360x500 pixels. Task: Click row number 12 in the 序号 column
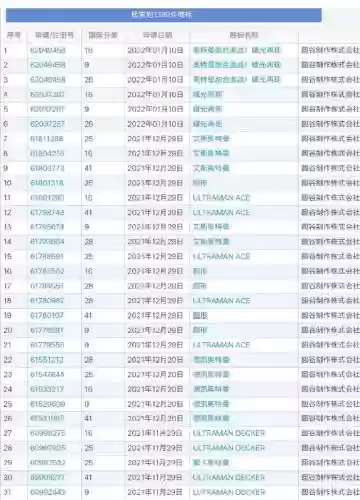point(7,212)
